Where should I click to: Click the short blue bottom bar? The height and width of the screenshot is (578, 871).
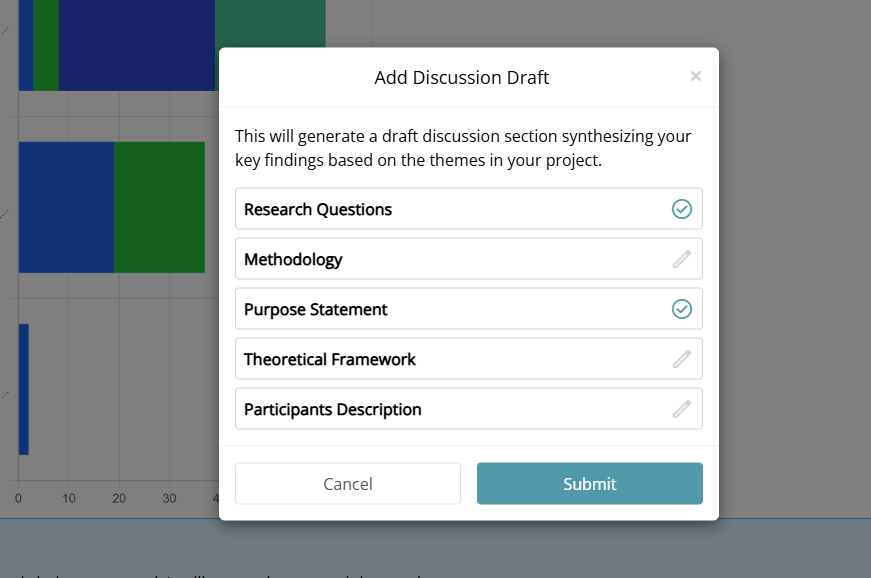[23, 389]
